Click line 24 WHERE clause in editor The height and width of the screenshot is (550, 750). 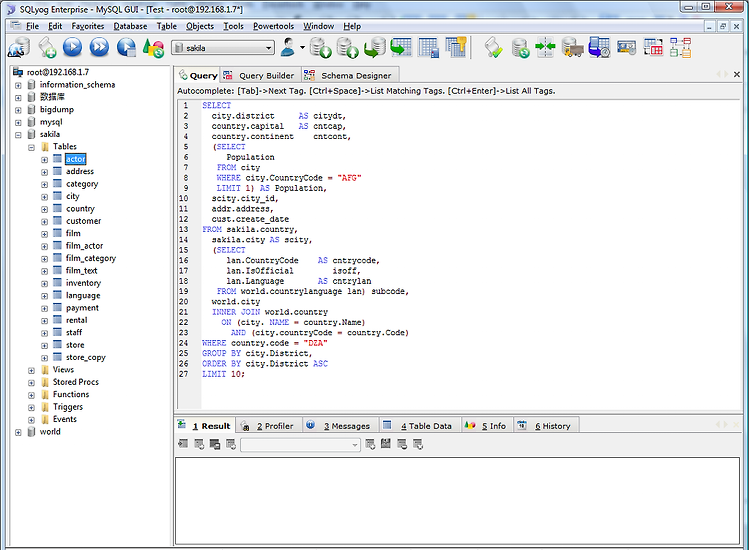click(265, 343)
